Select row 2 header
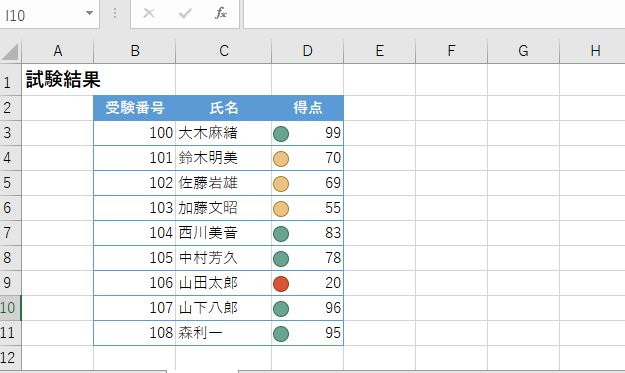Image resolution: width=625 pixels, height=373 pixels. click(10, 108)
